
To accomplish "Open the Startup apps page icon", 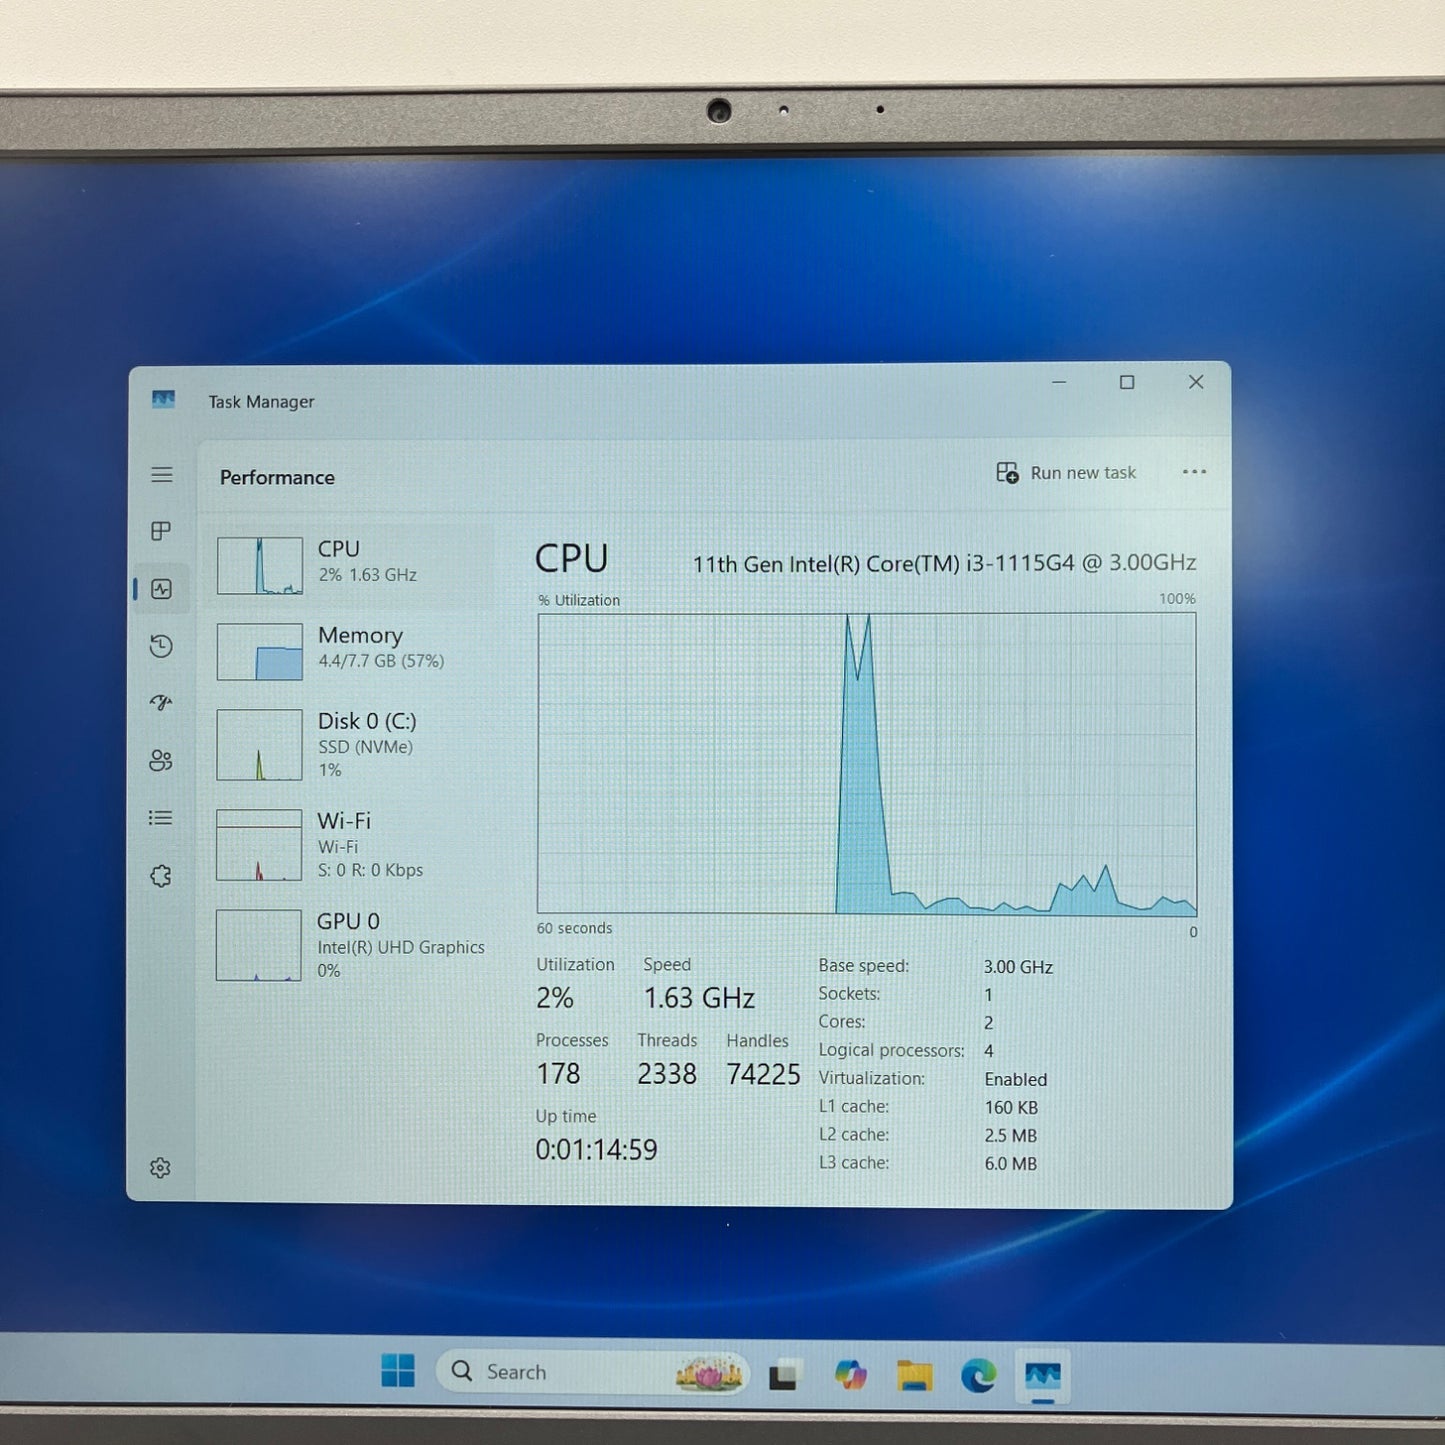I will (x=161, y=703).
